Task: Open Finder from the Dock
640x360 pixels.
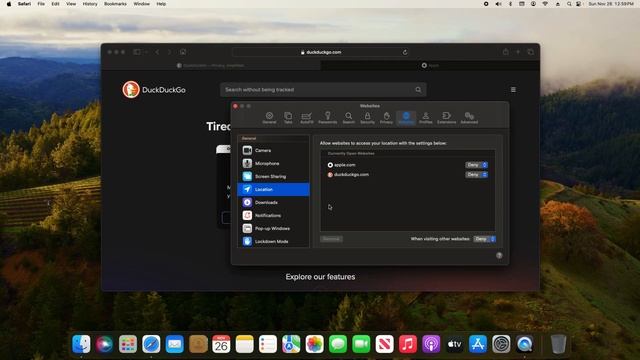Action: click(x=81, y=344)
